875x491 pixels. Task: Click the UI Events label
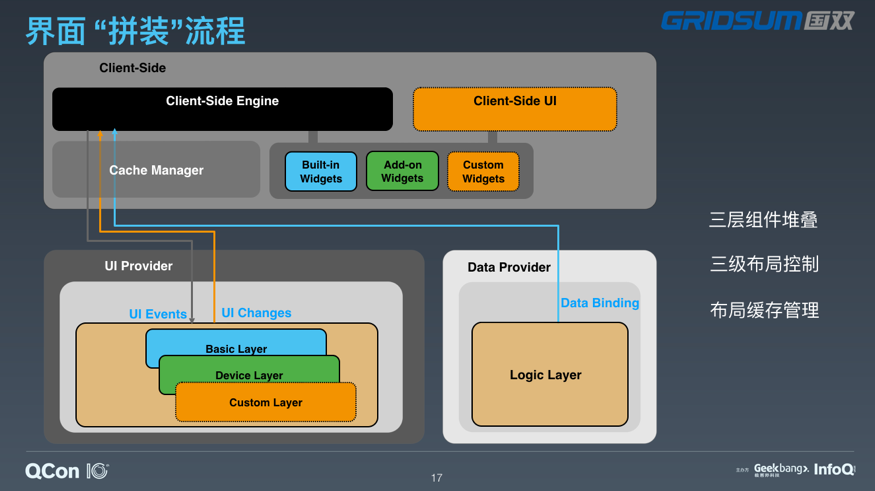coord(157,314)
